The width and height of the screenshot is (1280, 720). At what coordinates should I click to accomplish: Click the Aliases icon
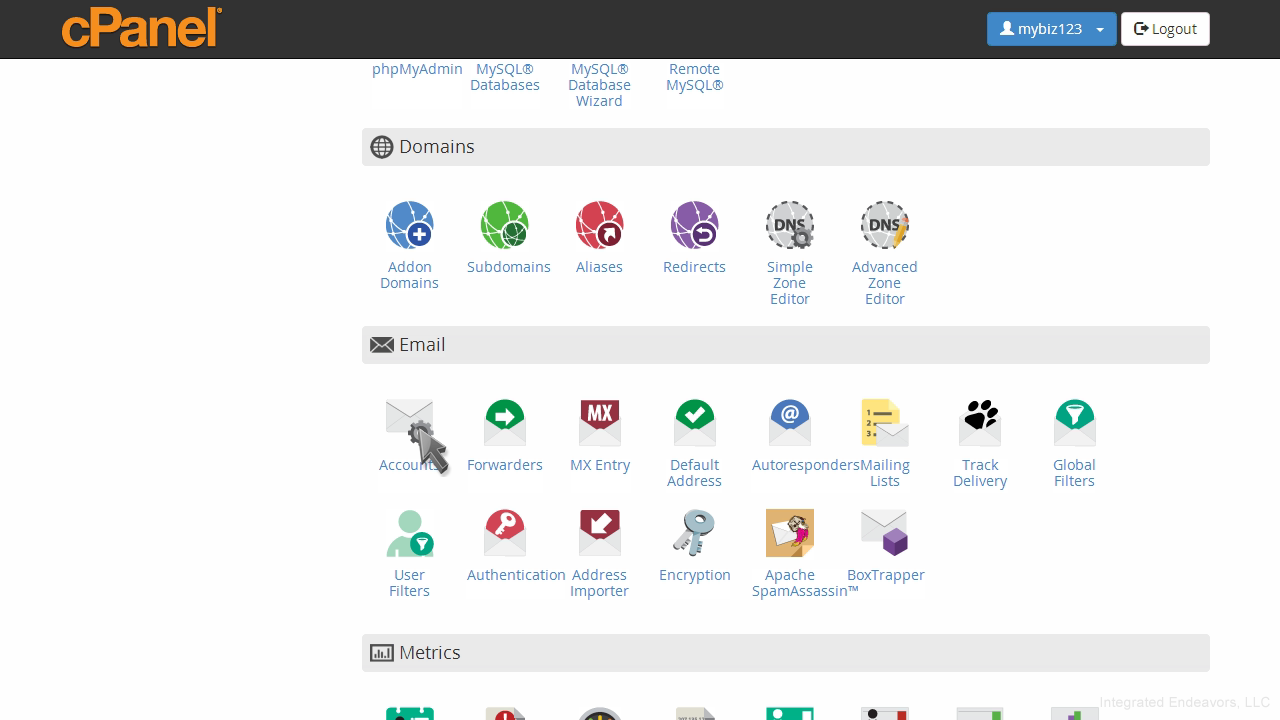[599, 225]
